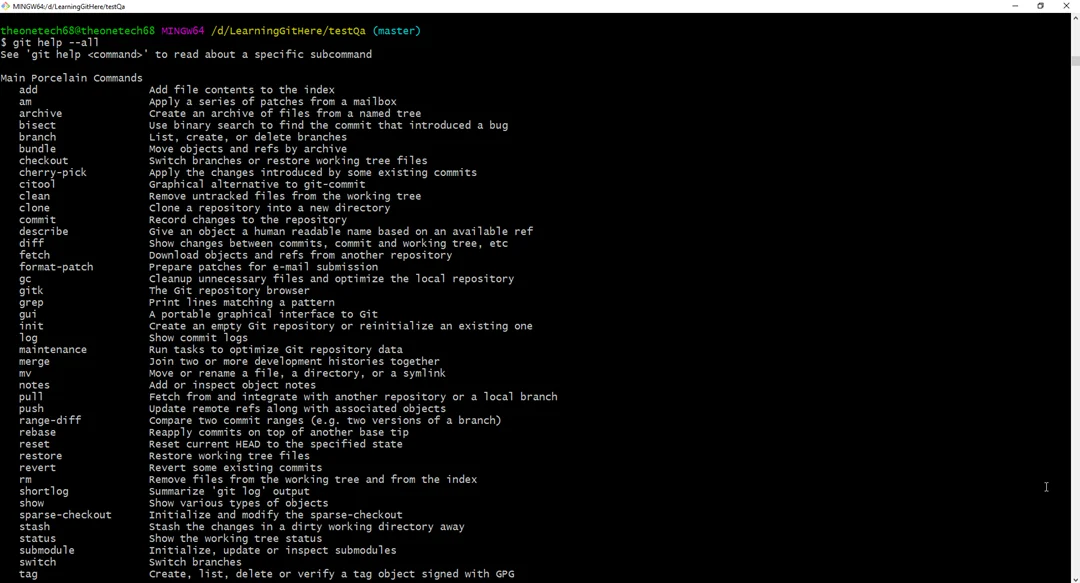Click the 'gitk' repository browser entry

pos(30,290)
